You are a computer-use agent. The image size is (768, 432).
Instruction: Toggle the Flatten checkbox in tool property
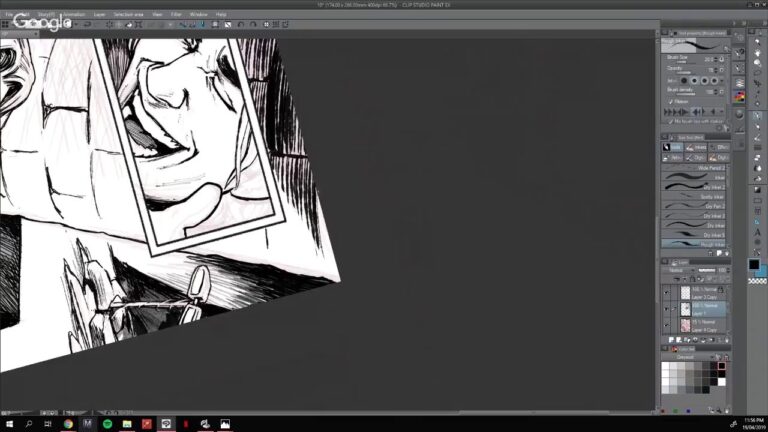pyautogui.click(x=671, y=101)
